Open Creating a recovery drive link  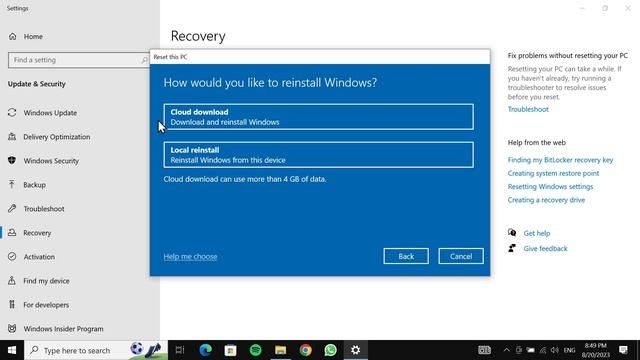pos(546,200)
